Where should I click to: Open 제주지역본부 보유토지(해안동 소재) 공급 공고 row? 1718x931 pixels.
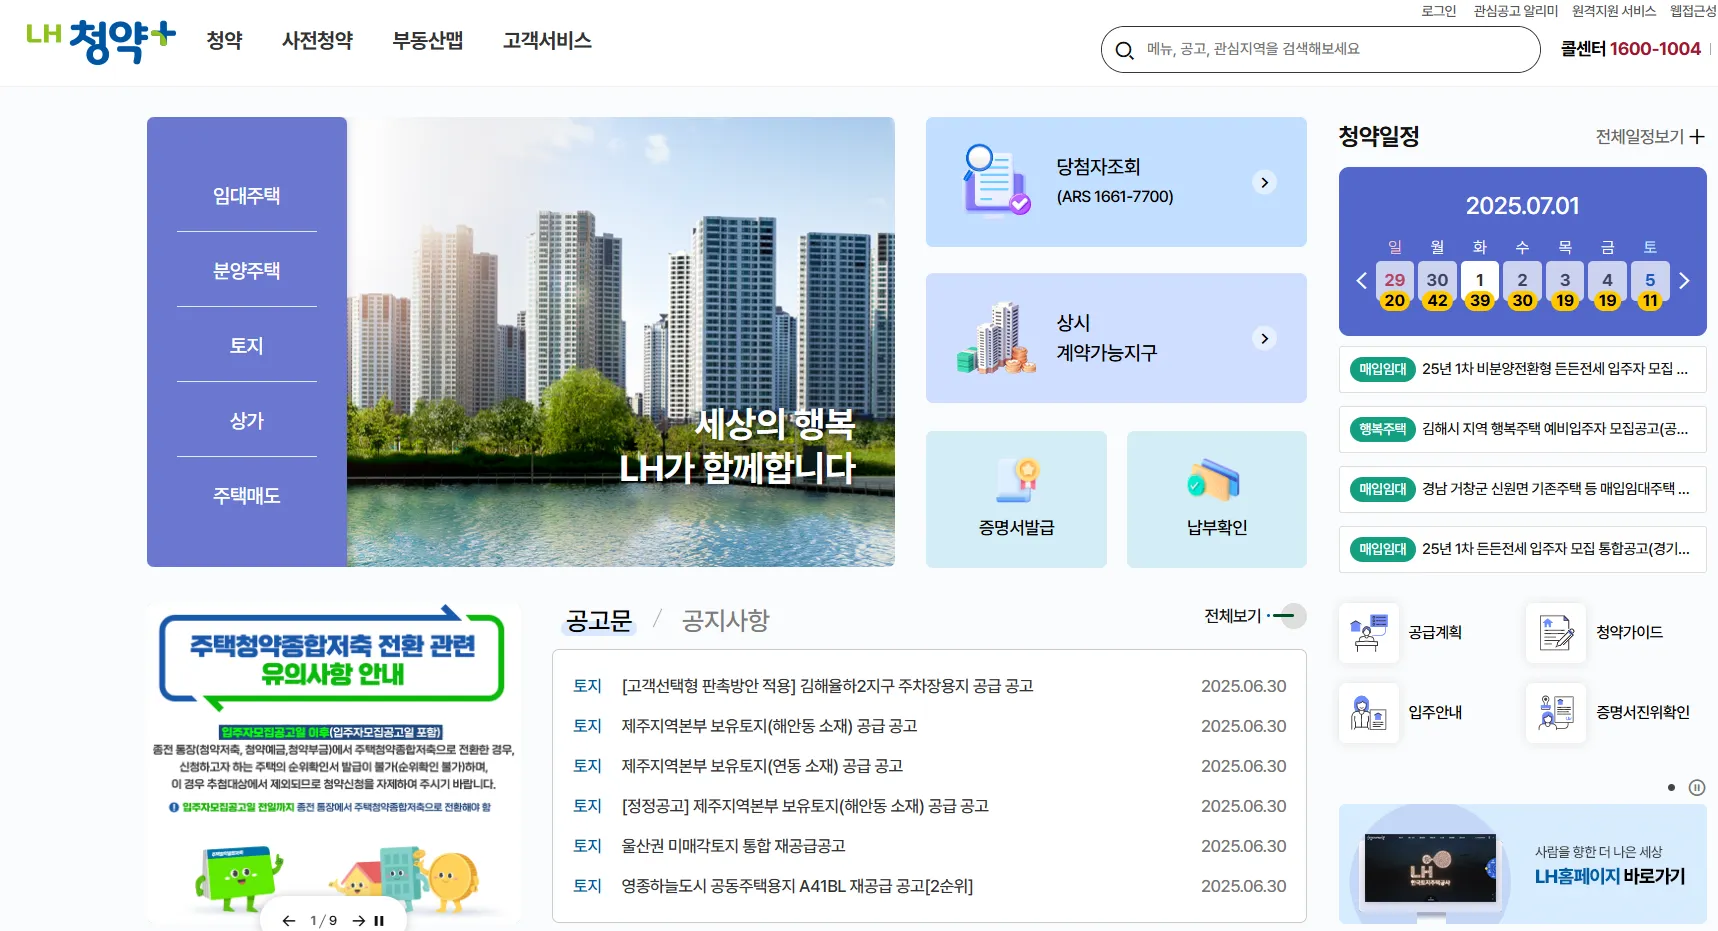click(x=929, y=726)
